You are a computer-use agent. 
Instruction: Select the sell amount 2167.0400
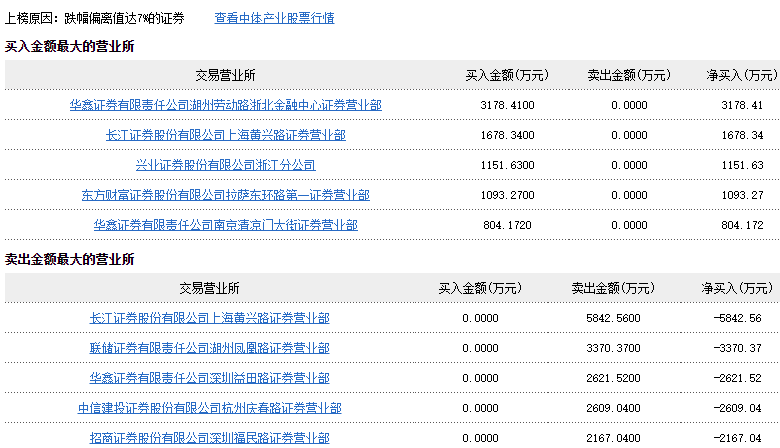pyautogui.click(x=613, y=438)
